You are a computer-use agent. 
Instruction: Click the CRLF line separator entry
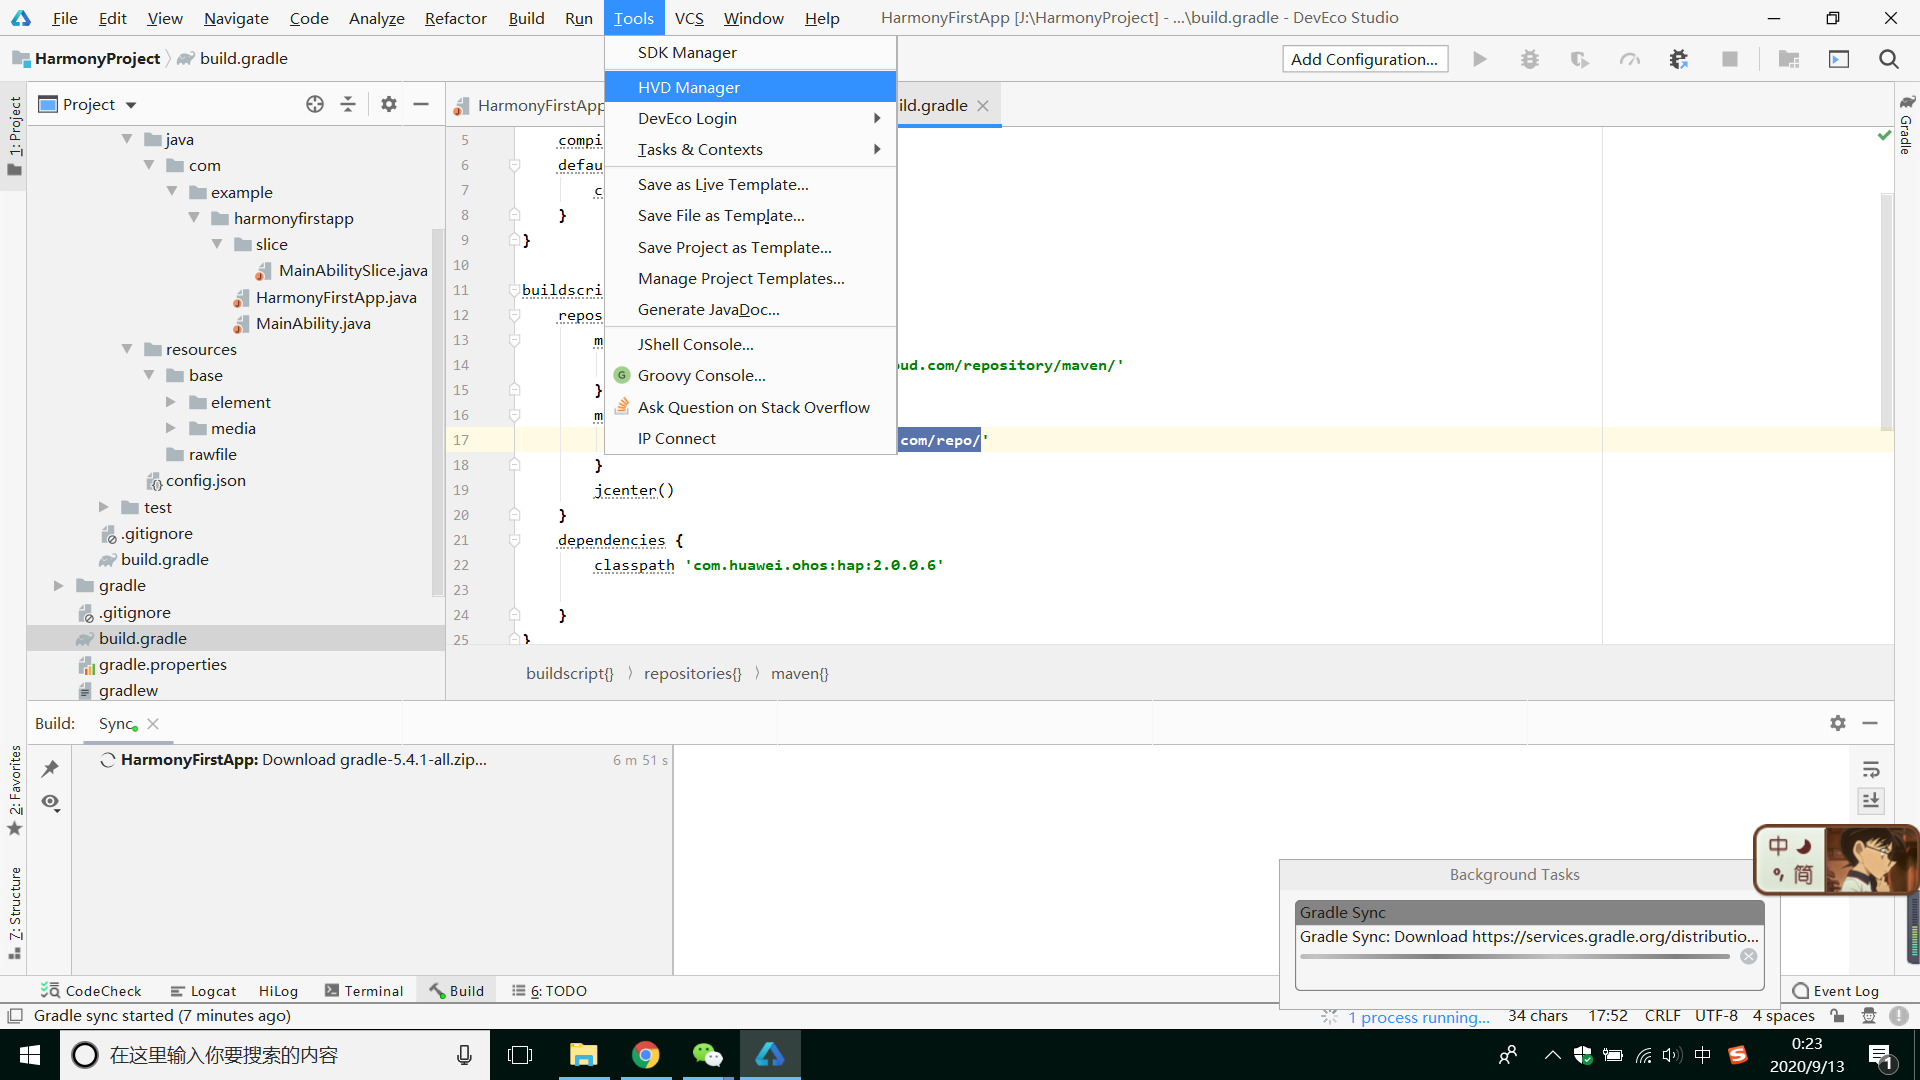pos(1662,1016)
